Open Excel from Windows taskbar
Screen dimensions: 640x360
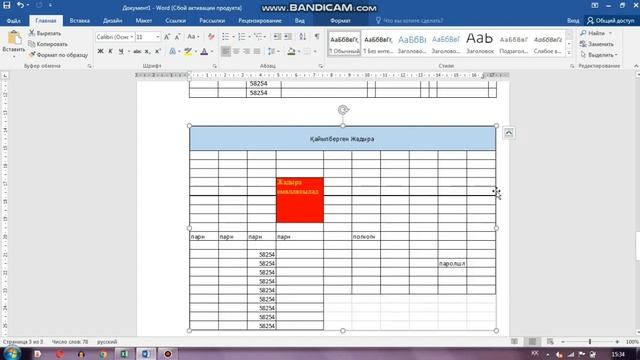click(124, 354)
